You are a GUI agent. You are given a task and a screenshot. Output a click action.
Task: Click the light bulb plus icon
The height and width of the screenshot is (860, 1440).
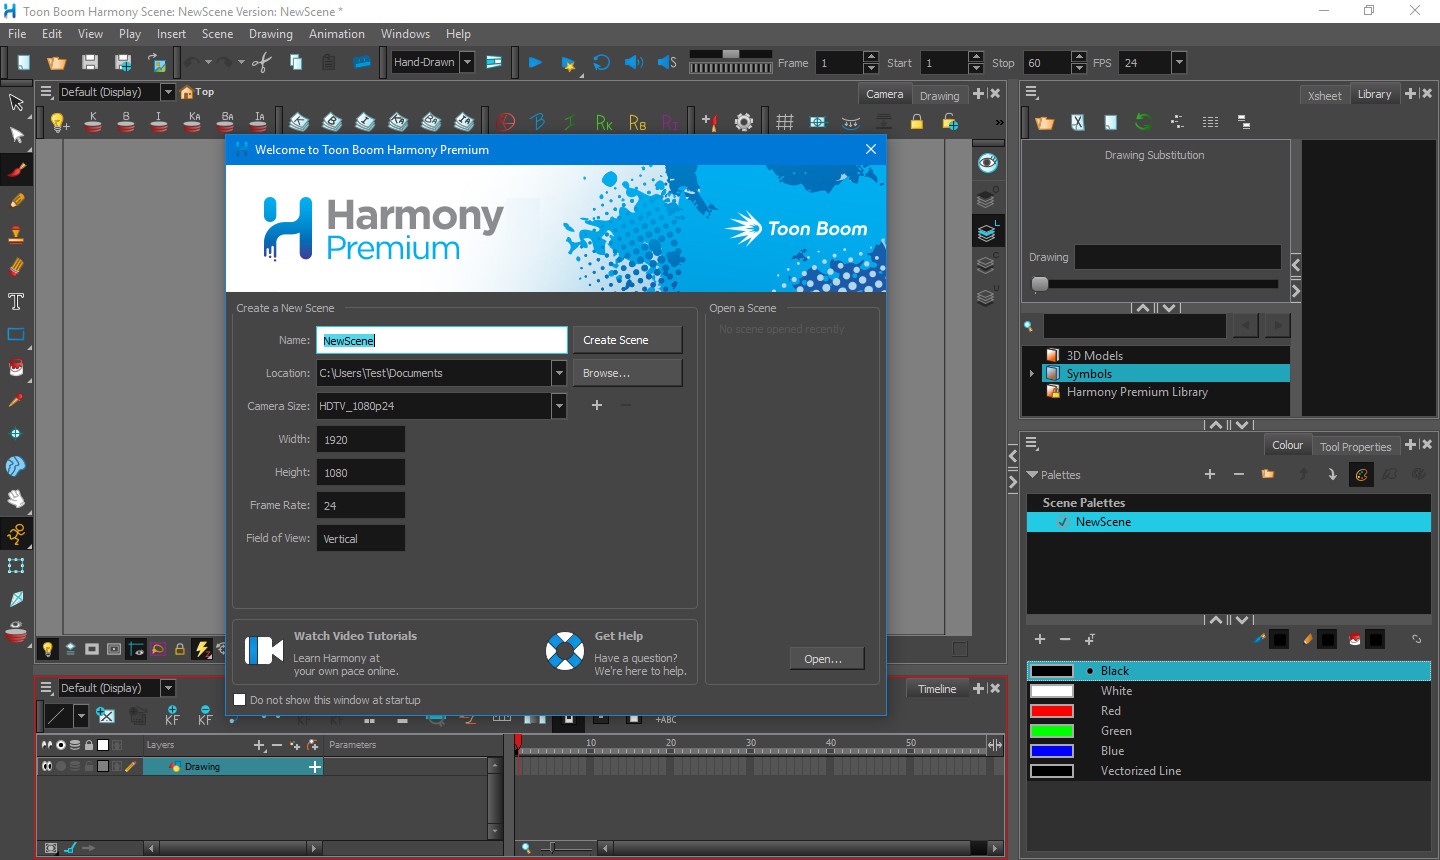(x=59, y=122)
